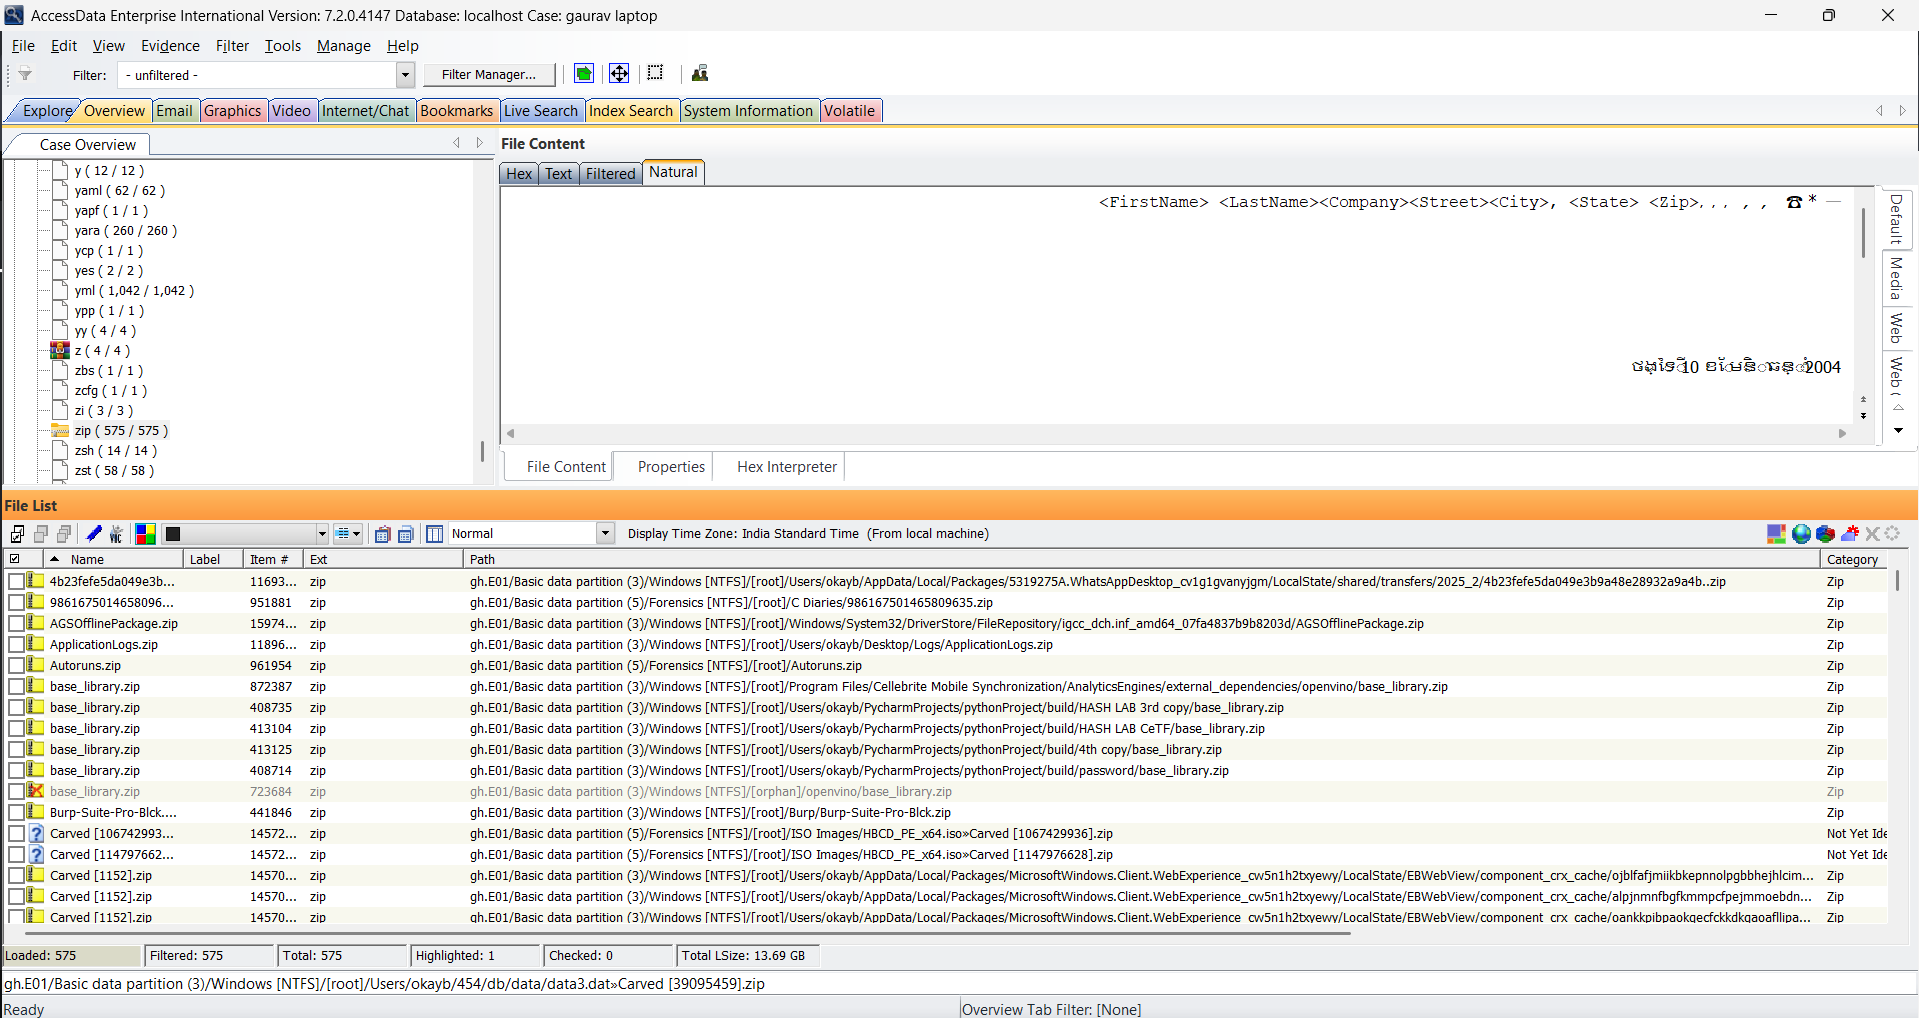The height and width of the screenshot is (1018, 1919).
Task: Click the file content horizontal scrollbar
Action: point(1176,433)
